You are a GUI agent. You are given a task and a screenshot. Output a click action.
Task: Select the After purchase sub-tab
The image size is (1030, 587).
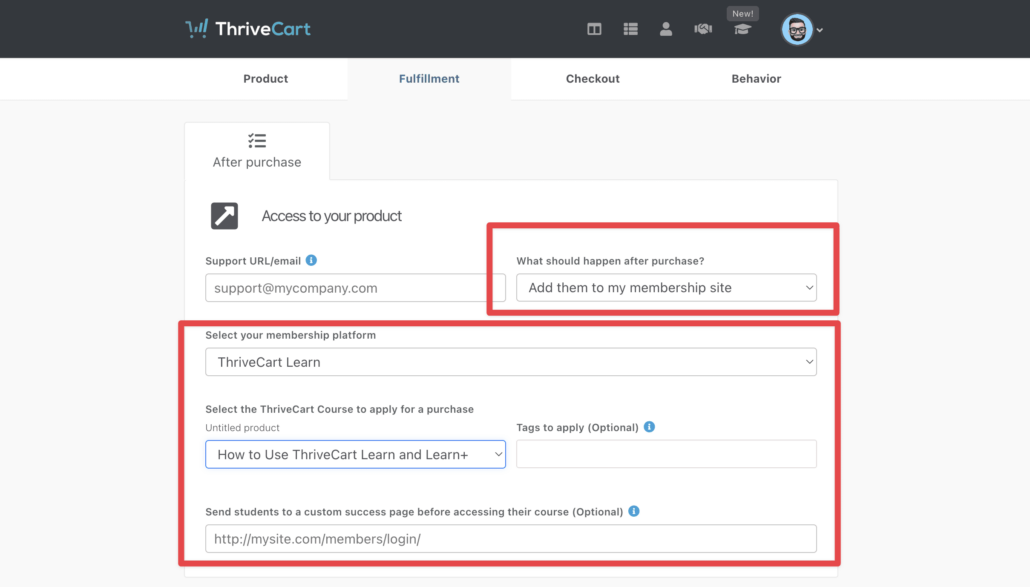click(x=257, y=151)
